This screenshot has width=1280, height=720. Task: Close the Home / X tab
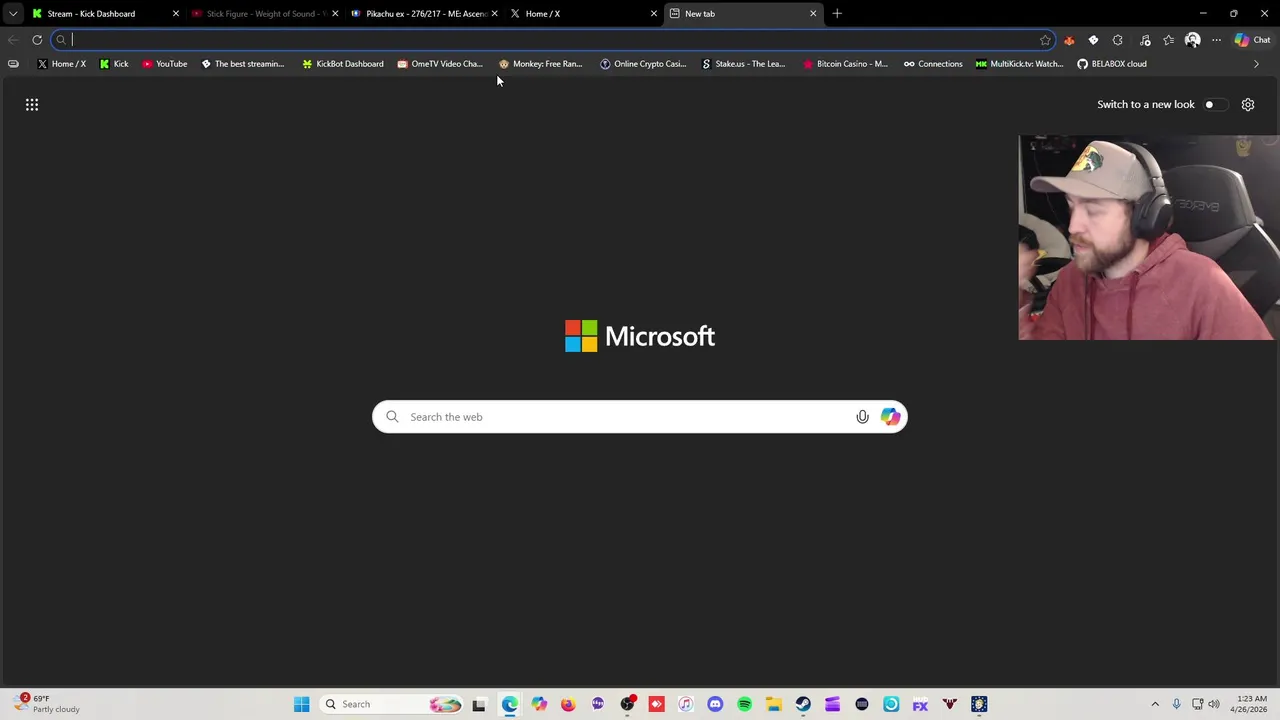click(x=653, y=14)
